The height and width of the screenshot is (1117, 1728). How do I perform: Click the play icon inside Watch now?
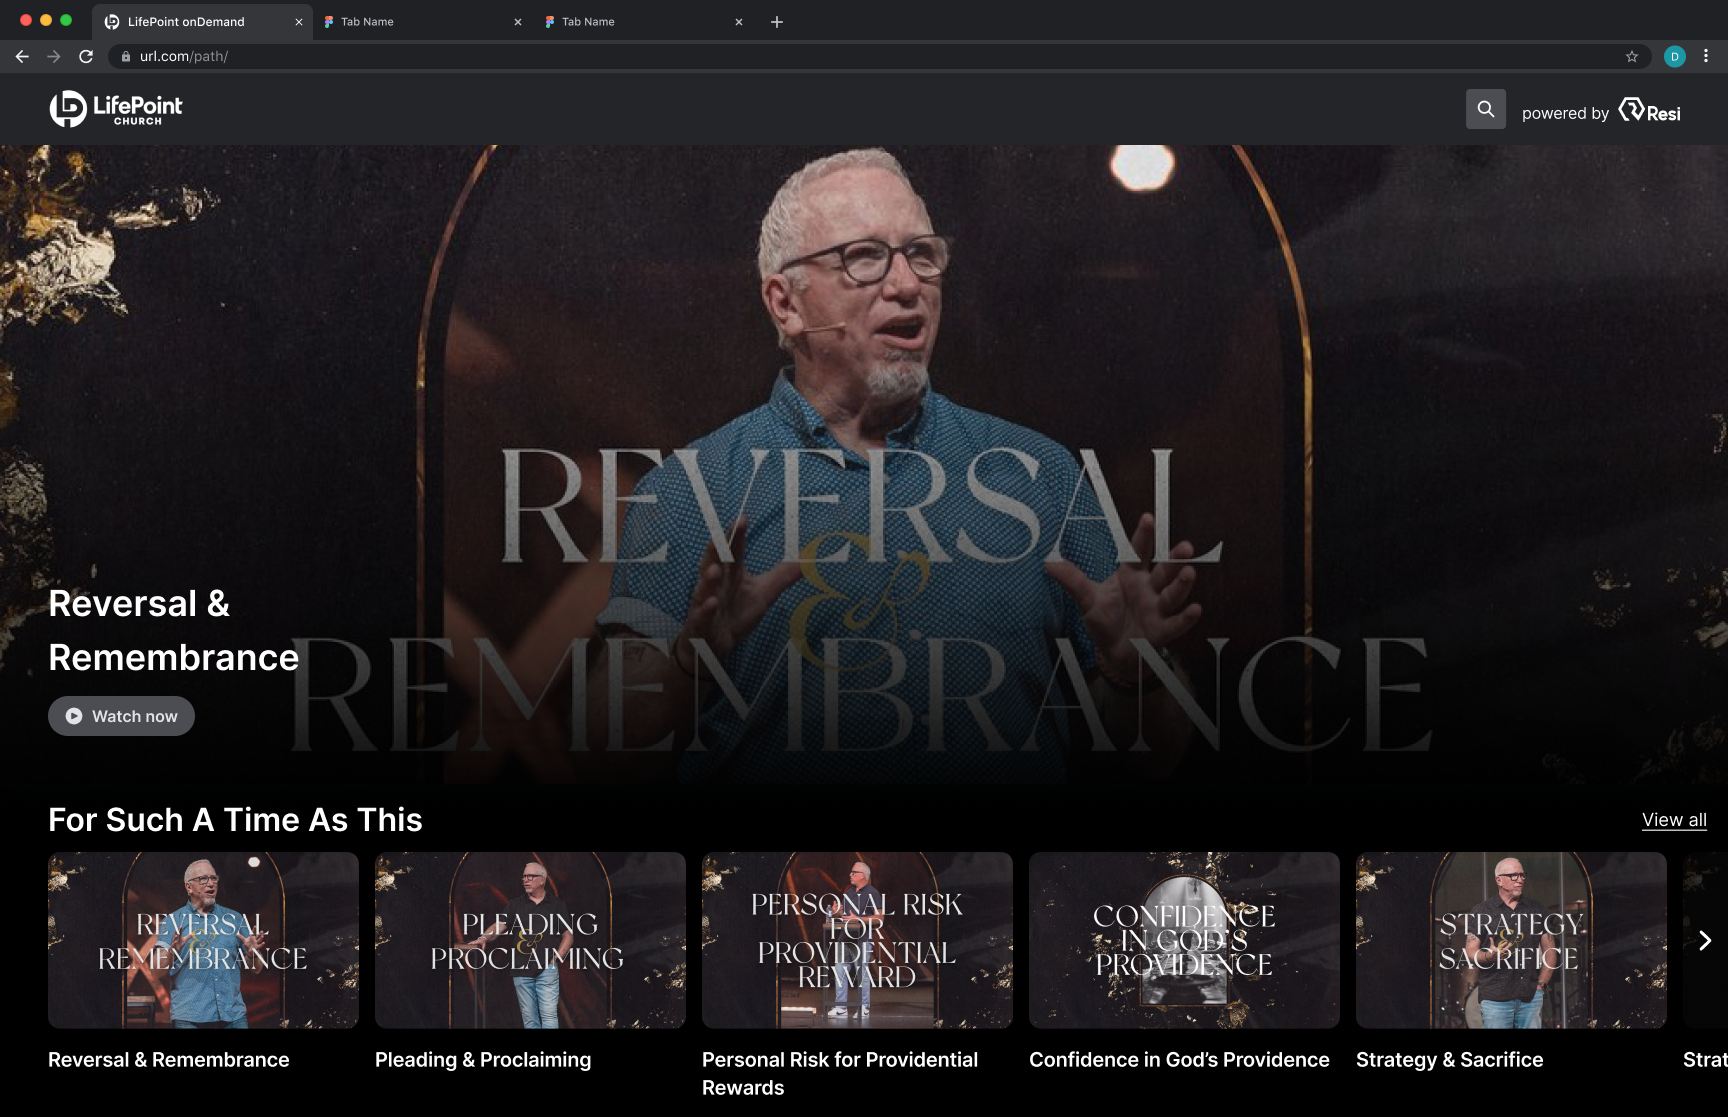(x=72, y=716)
